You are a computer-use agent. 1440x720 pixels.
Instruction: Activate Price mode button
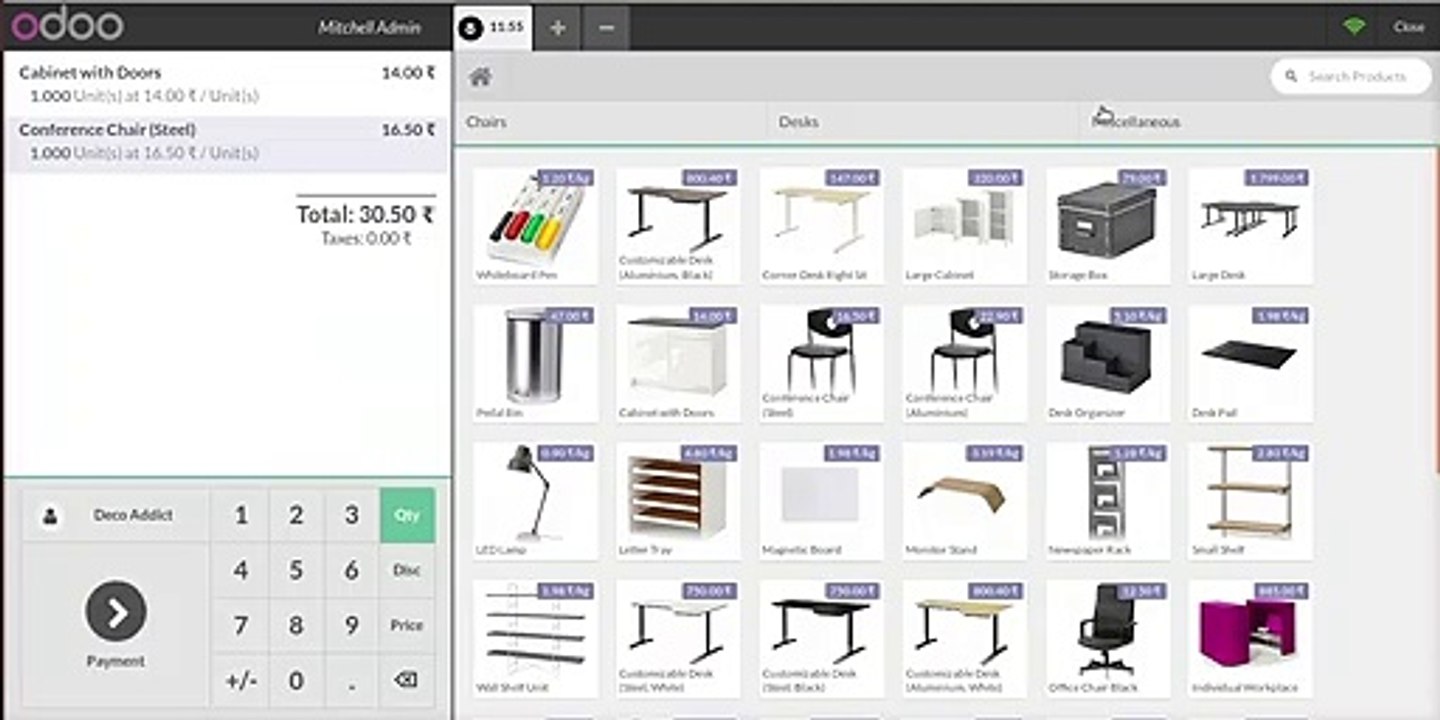pyautogui.click(x=407, y=625)
